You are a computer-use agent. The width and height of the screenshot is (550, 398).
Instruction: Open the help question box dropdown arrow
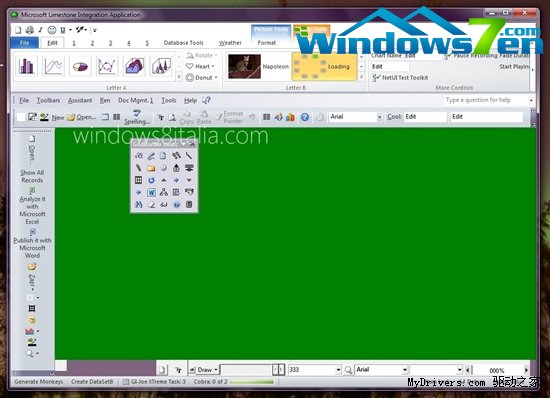[x=531, y=100]
